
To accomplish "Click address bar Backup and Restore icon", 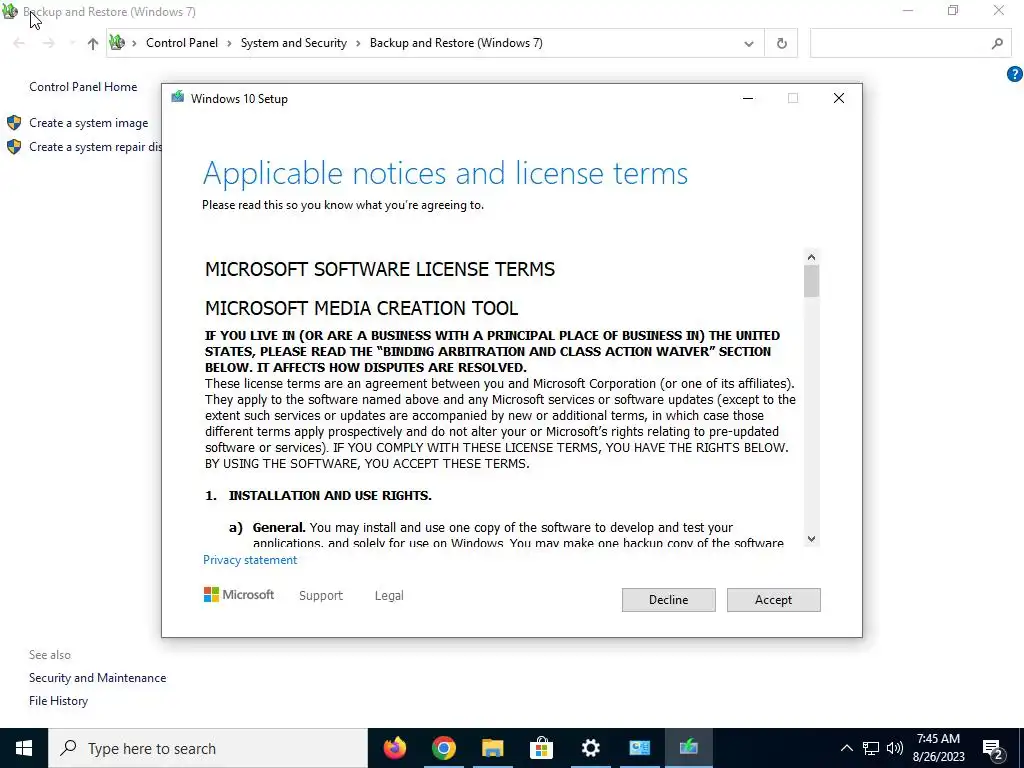I will [118, 43].
